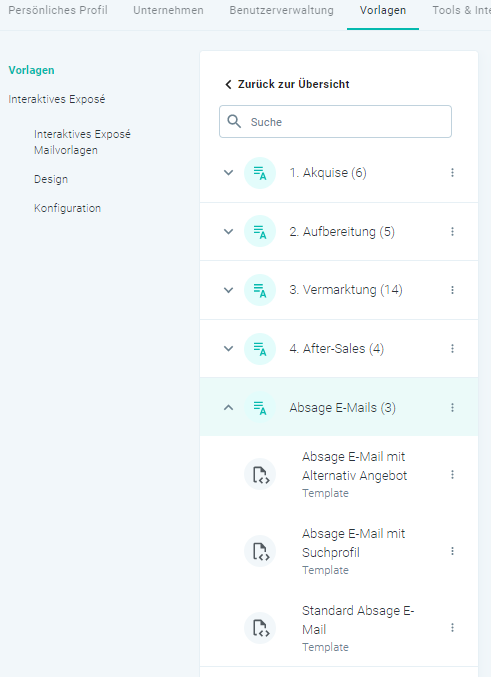
Task: Go back via Zurück zur Übersicht
Action: 287,84
